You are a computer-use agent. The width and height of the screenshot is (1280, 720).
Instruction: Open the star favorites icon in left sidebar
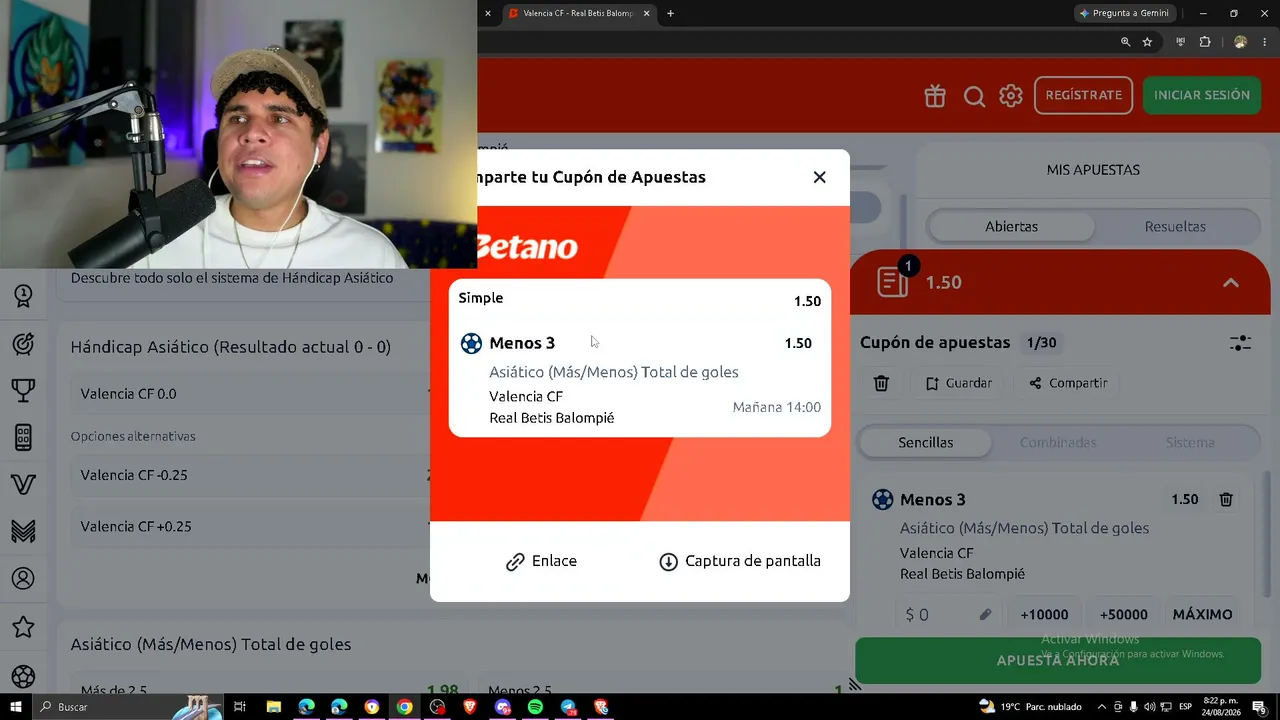[23, 627]
